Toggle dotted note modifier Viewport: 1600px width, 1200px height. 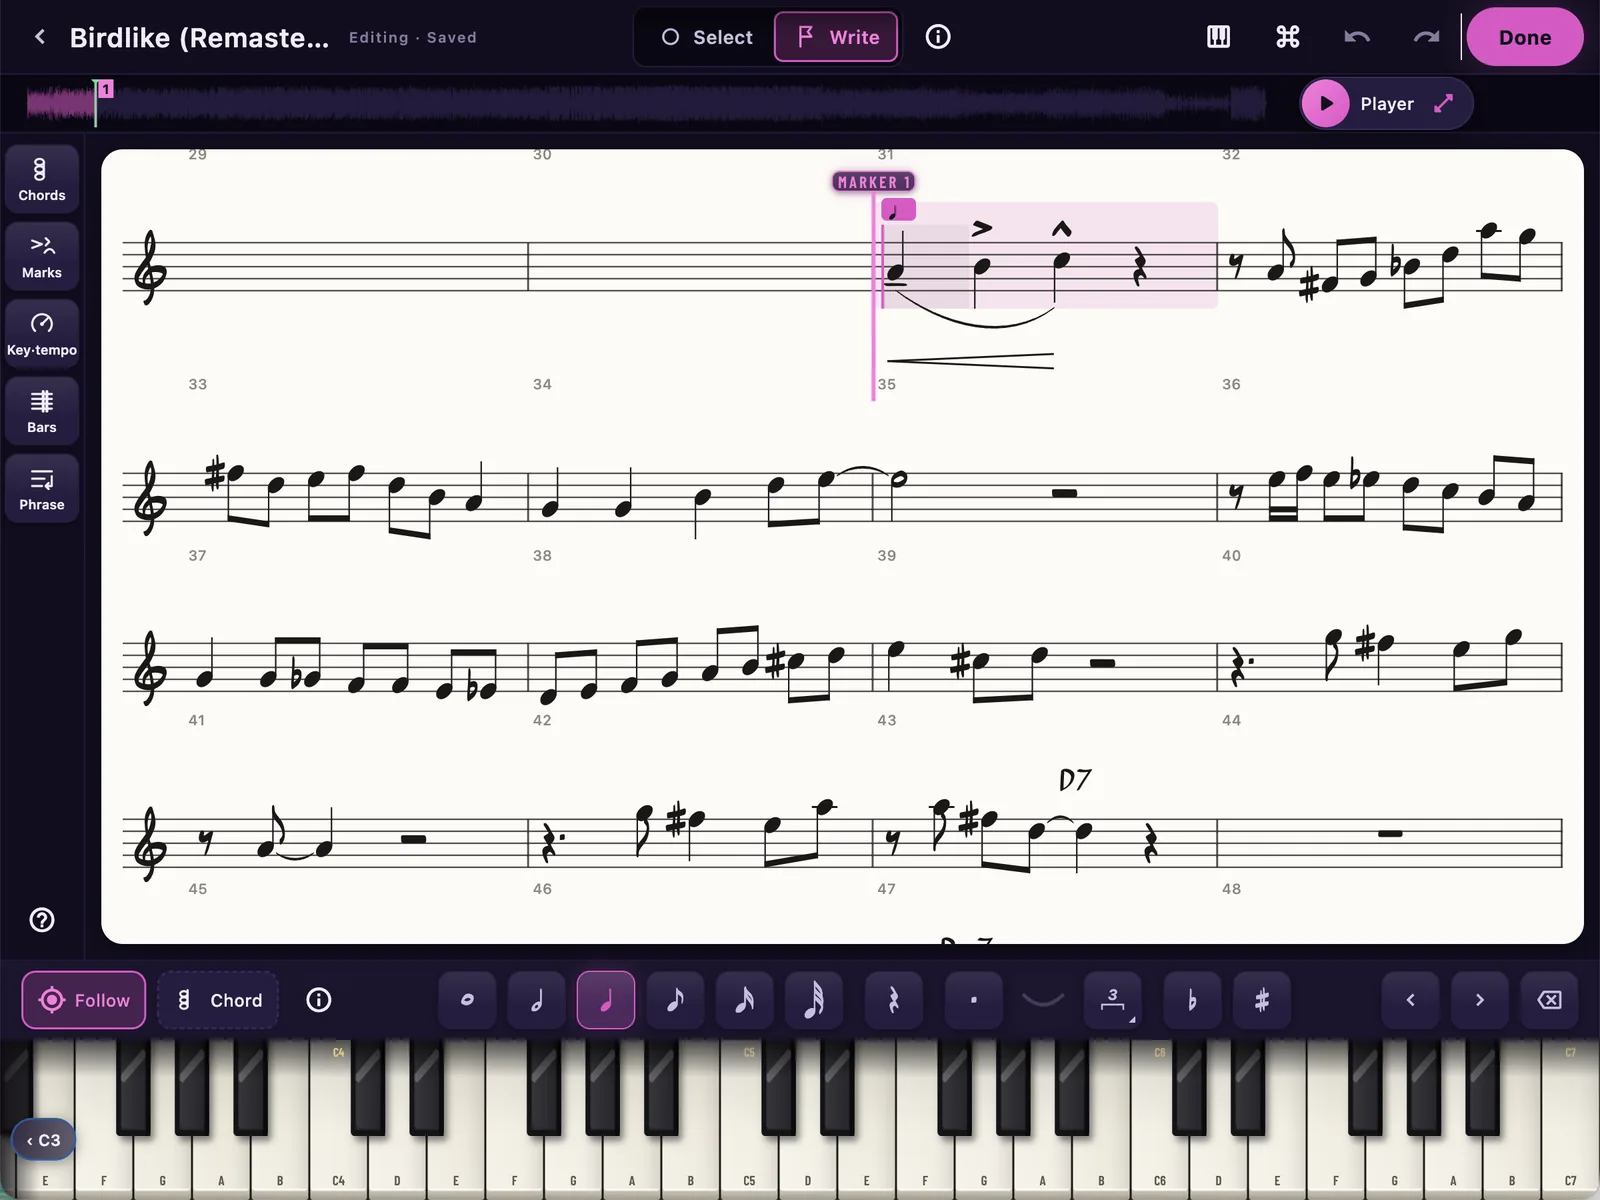tap(973, 1000)
